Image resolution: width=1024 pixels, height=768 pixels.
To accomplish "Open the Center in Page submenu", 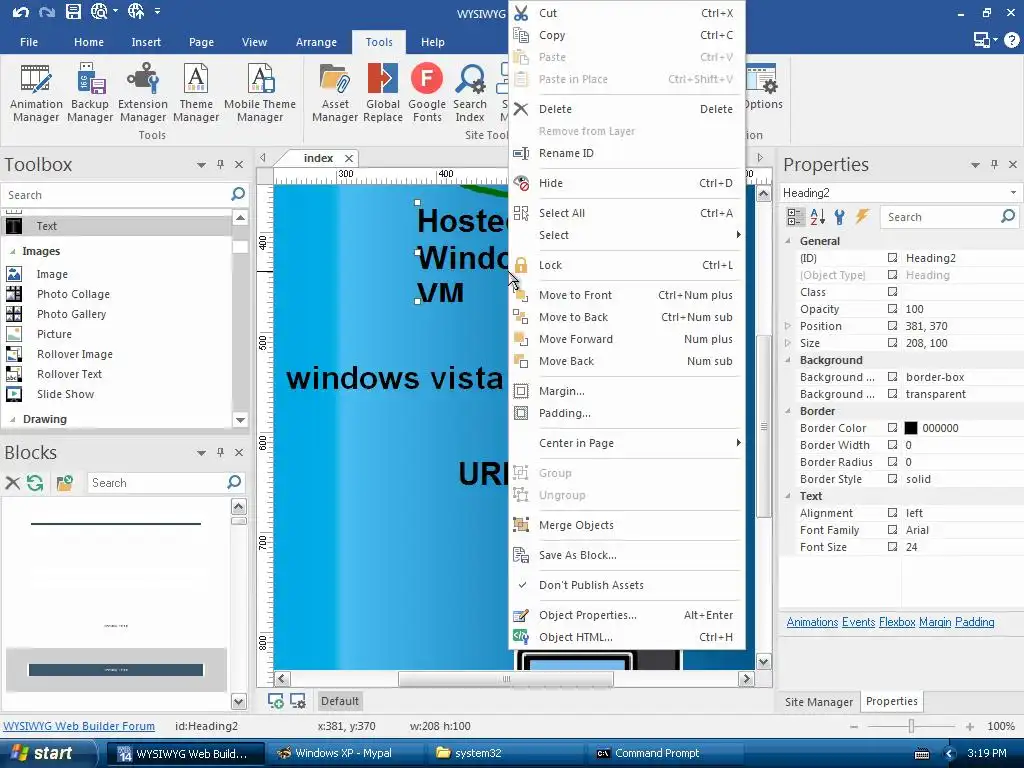I will 626,443.
